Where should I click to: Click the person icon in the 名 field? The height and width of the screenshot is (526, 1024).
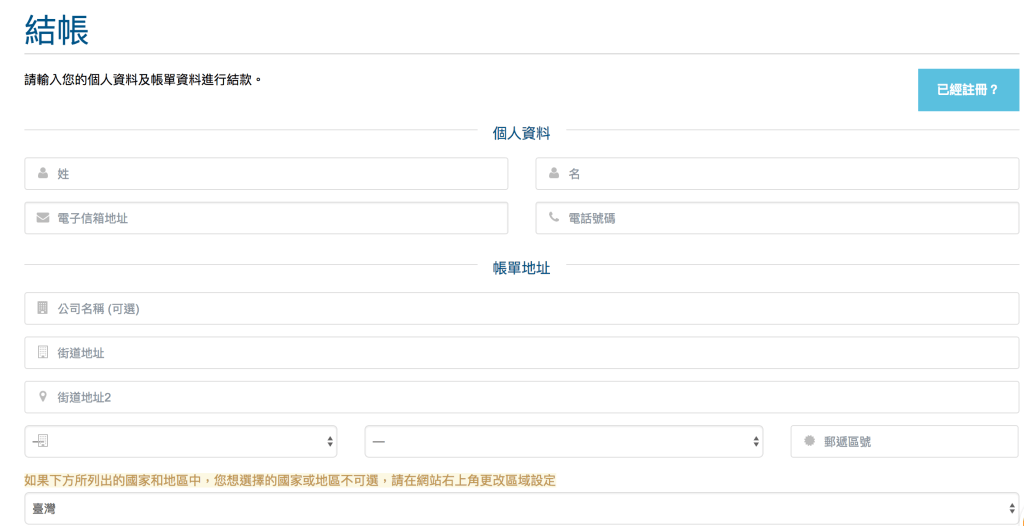tap(554, 173)
